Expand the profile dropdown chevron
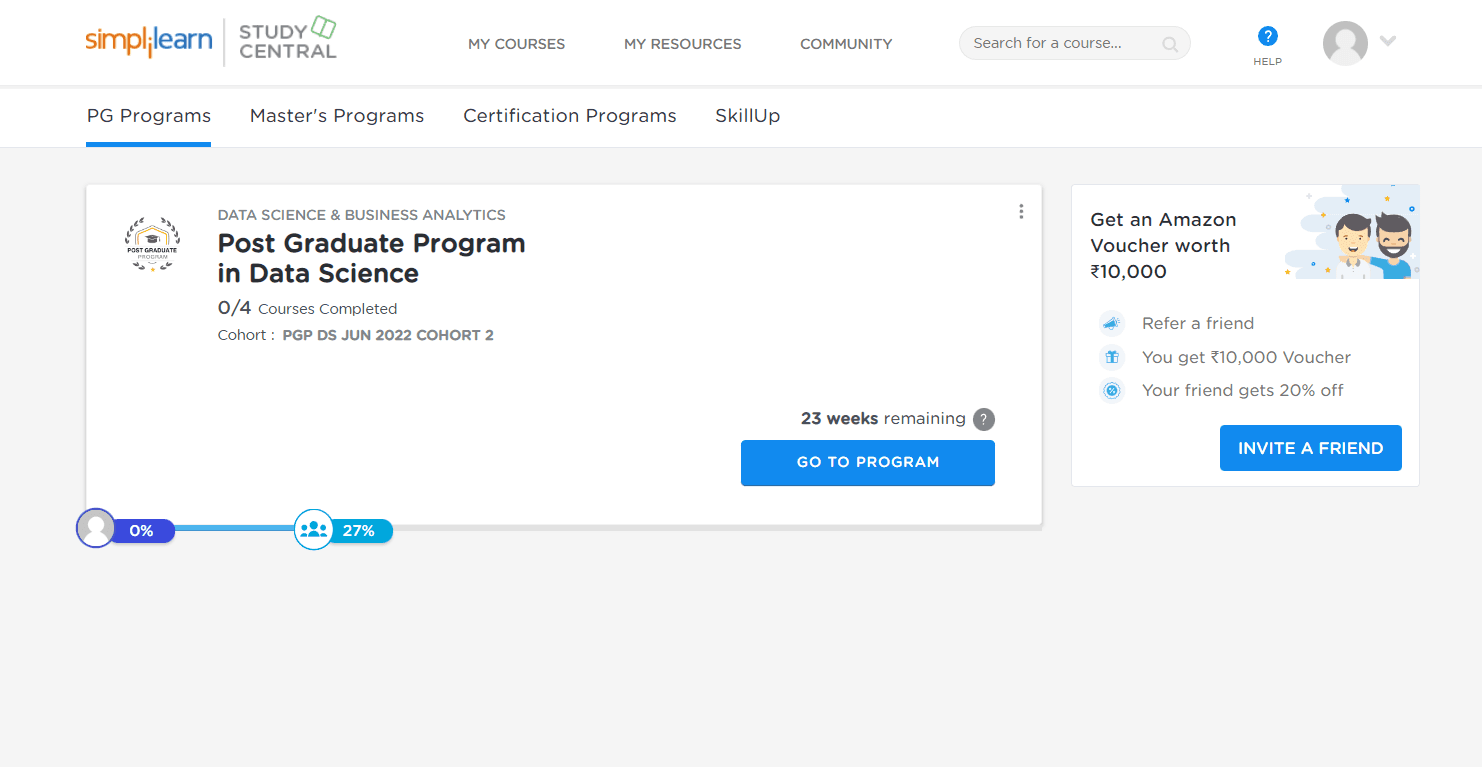1482x767 pixels. (1387, 41)
